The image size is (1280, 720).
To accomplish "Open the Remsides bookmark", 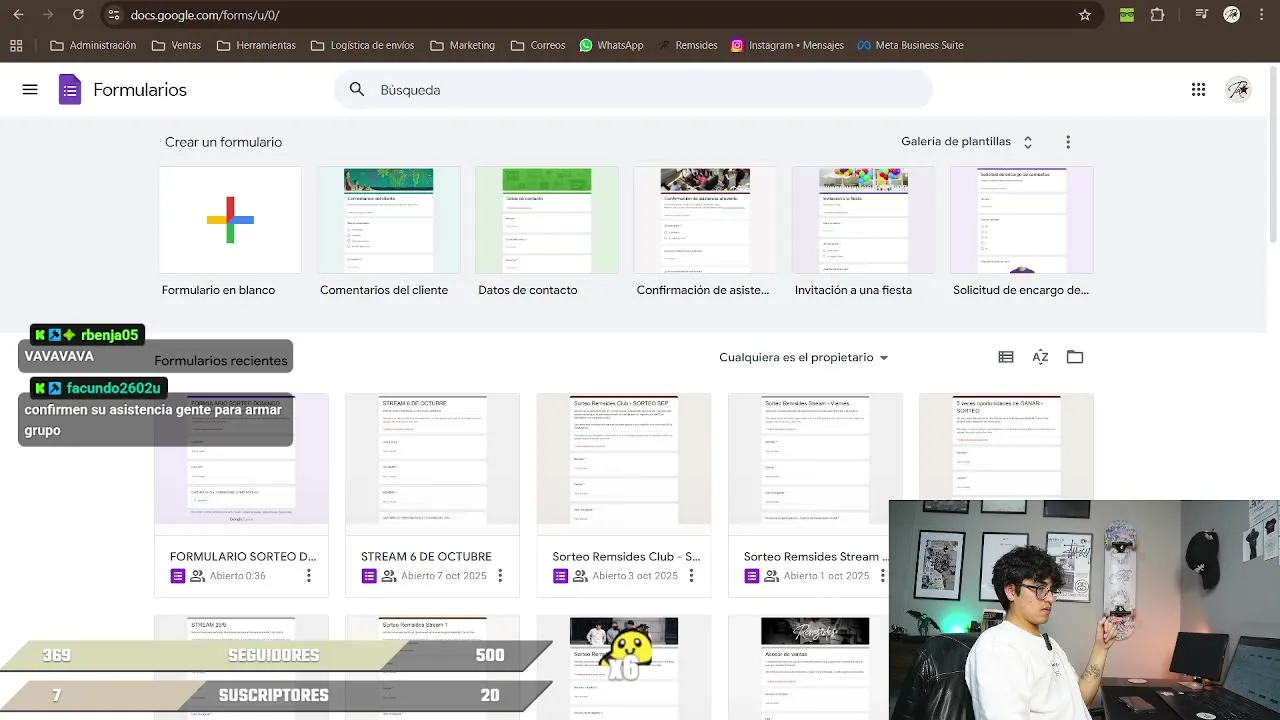I will pos(688,45).
